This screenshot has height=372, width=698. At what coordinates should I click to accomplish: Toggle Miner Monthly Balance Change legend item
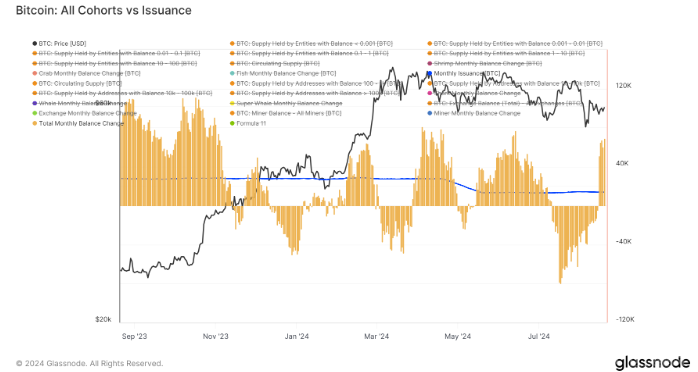pyautogui.click(x=474, y=113)
